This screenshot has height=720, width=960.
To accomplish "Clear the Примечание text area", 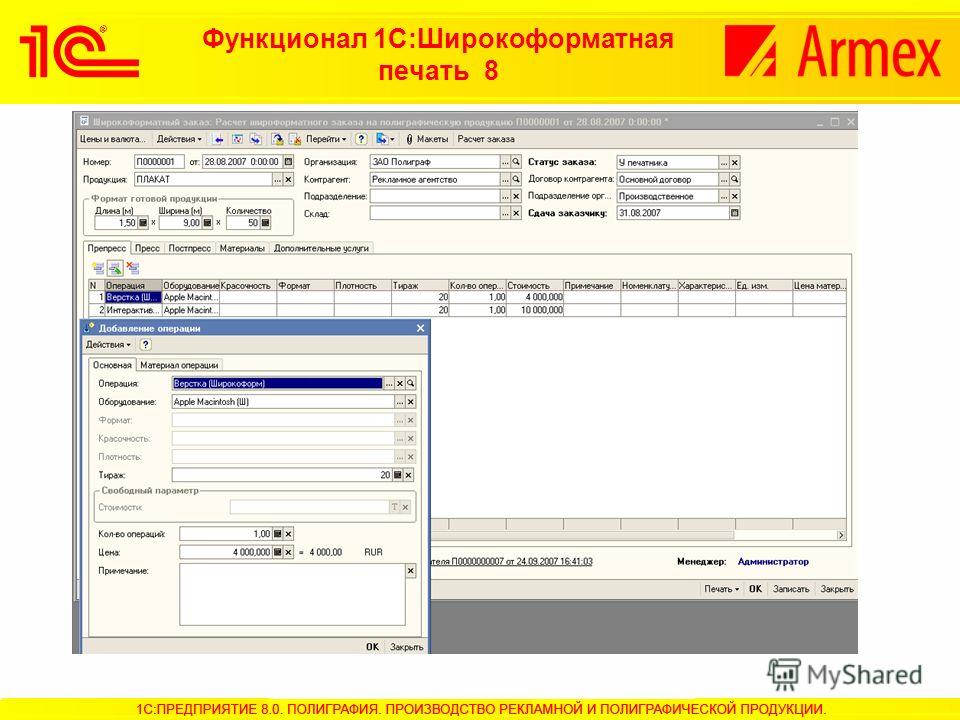I will 411,571.
